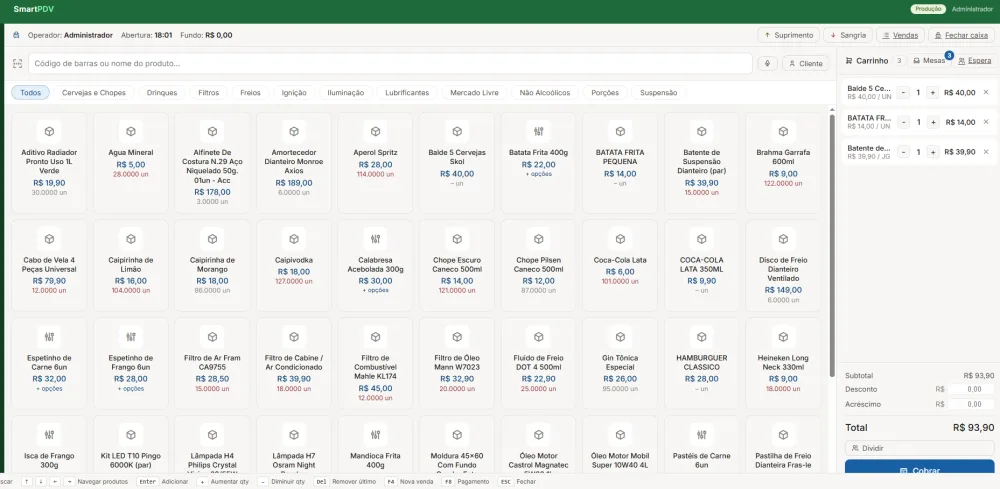Click box icon on Filtro de Óleo Mann W7023 card
1000x489 pixels.
tap(457, 337)
